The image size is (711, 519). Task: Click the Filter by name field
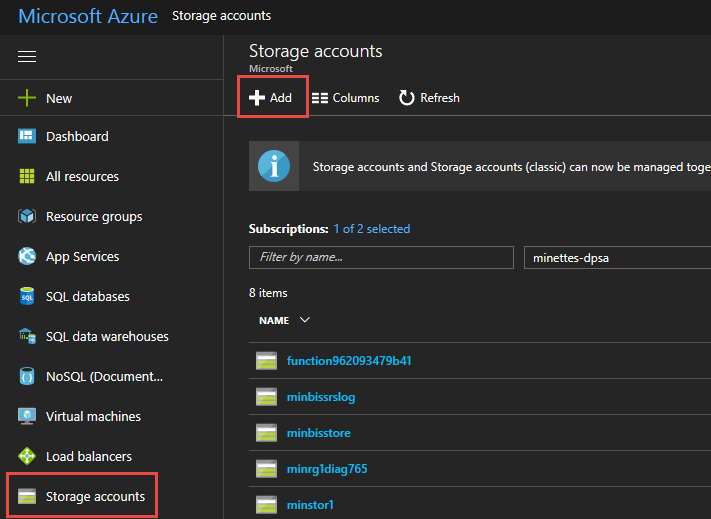click(381, 257)
